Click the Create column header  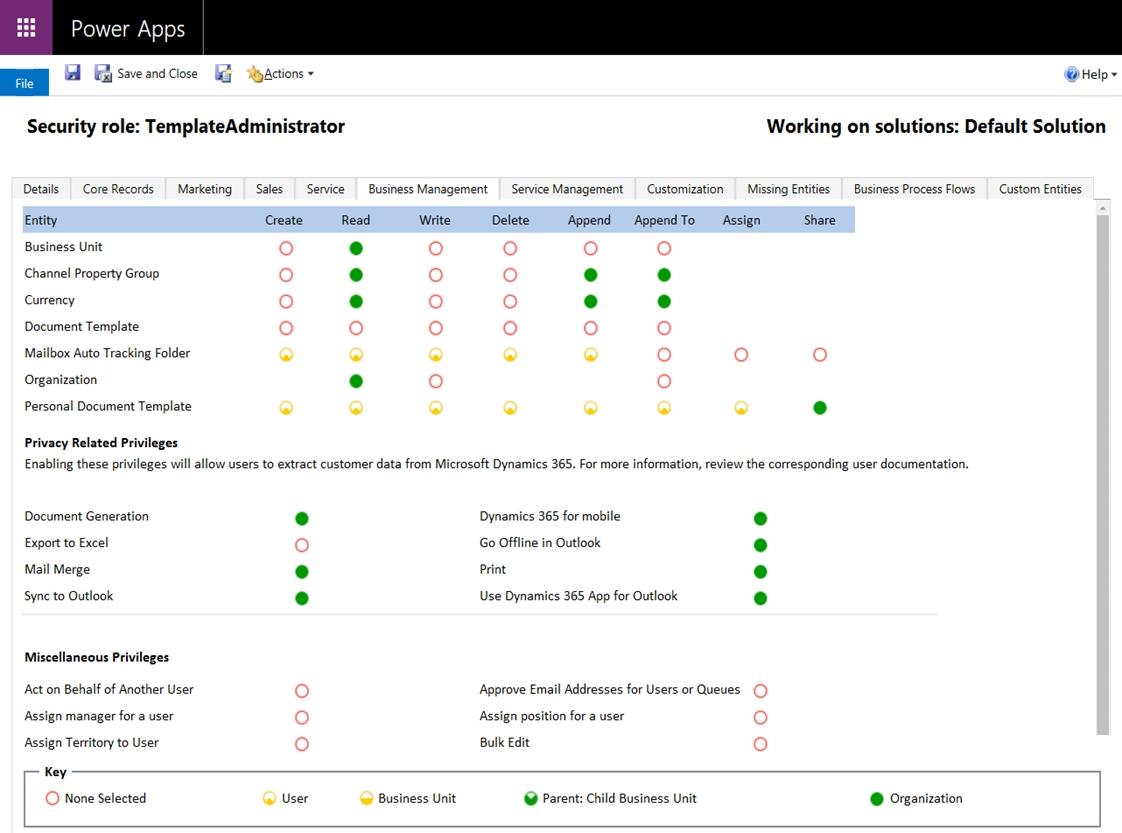click(283, 220)
